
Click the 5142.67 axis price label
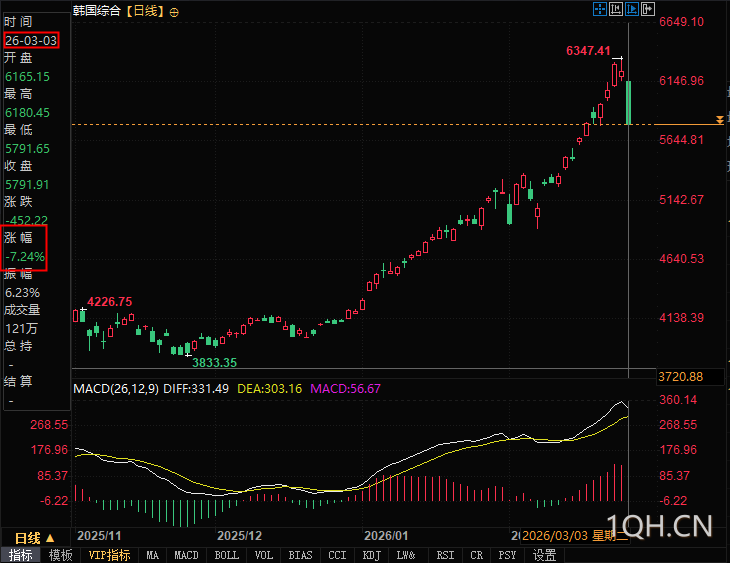682,200
